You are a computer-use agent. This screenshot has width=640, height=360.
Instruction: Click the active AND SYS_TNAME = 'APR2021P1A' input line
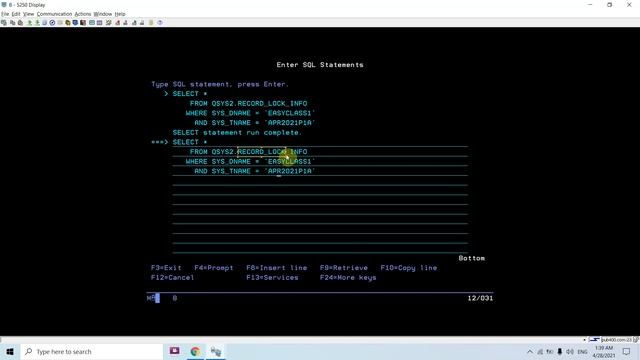click(x=320, y=171)
